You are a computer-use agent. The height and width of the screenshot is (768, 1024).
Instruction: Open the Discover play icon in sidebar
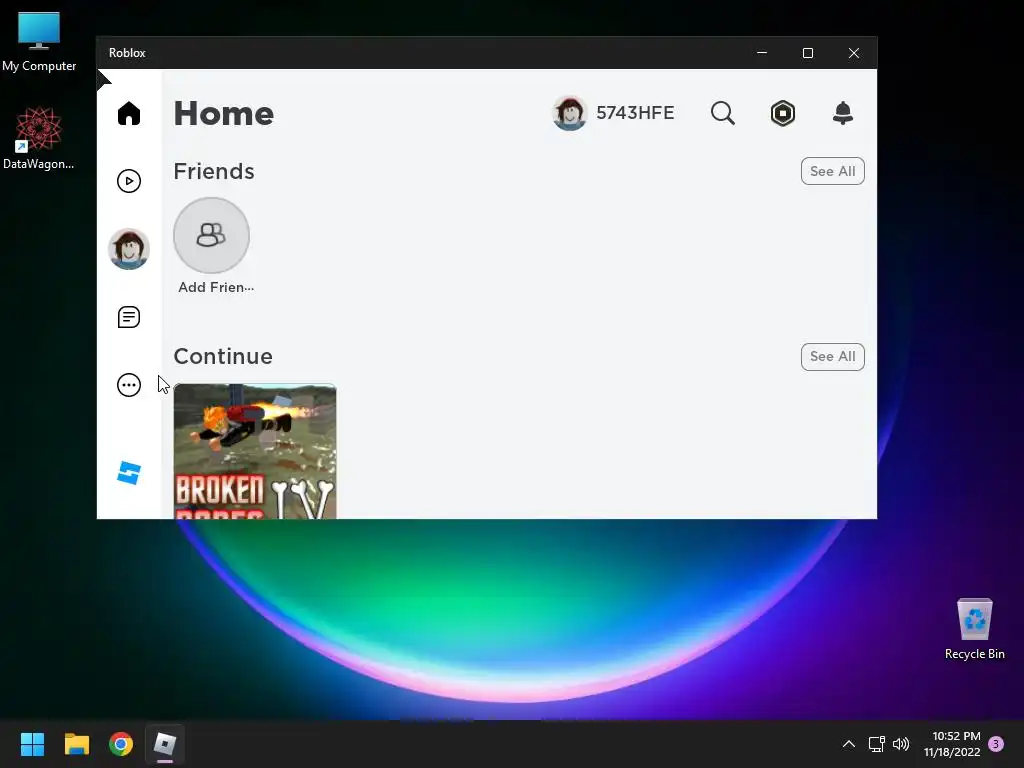click(129, 181)
